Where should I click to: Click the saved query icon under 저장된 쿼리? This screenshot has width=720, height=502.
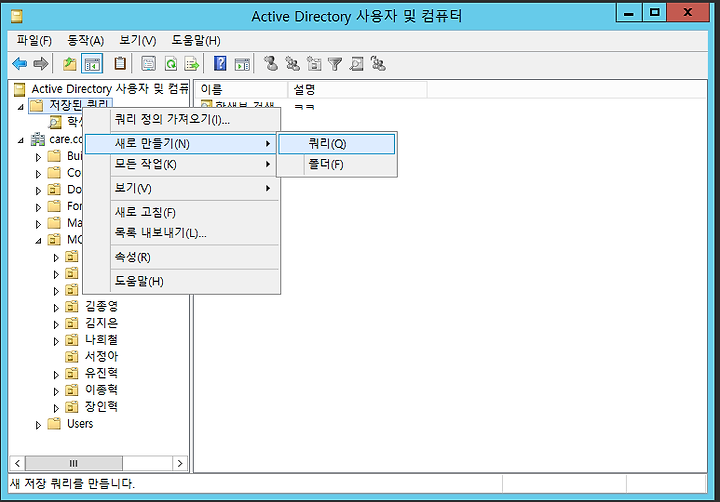[x=55, y=122]
